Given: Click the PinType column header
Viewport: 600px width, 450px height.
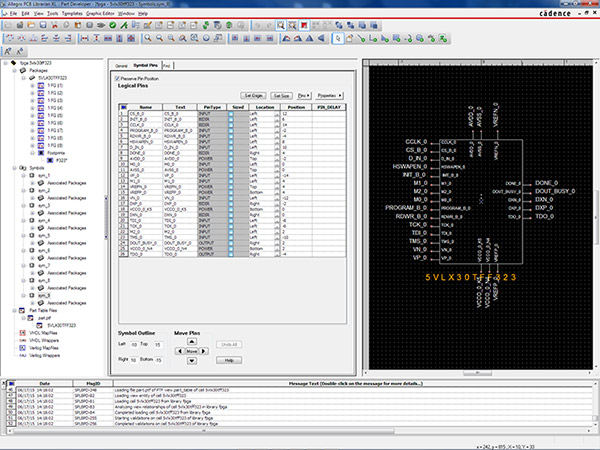Looking at the screenshot, I should pyautogui.click(x=212, y=107).
